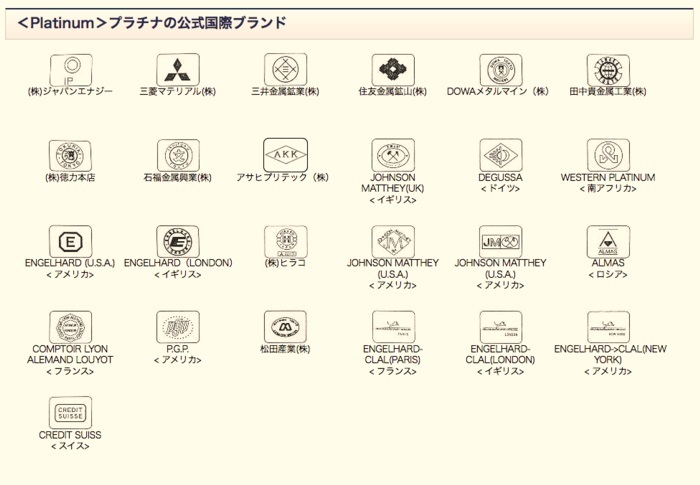700x485 pixels.
Task: Click the Engelhard-CLAL (London) logo
Action: (x=501, y=327)
